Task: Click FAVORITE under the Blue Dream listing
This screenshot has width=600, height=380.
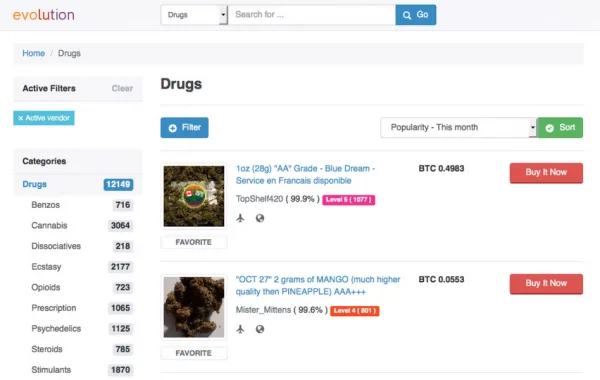Action: point(194,242)
